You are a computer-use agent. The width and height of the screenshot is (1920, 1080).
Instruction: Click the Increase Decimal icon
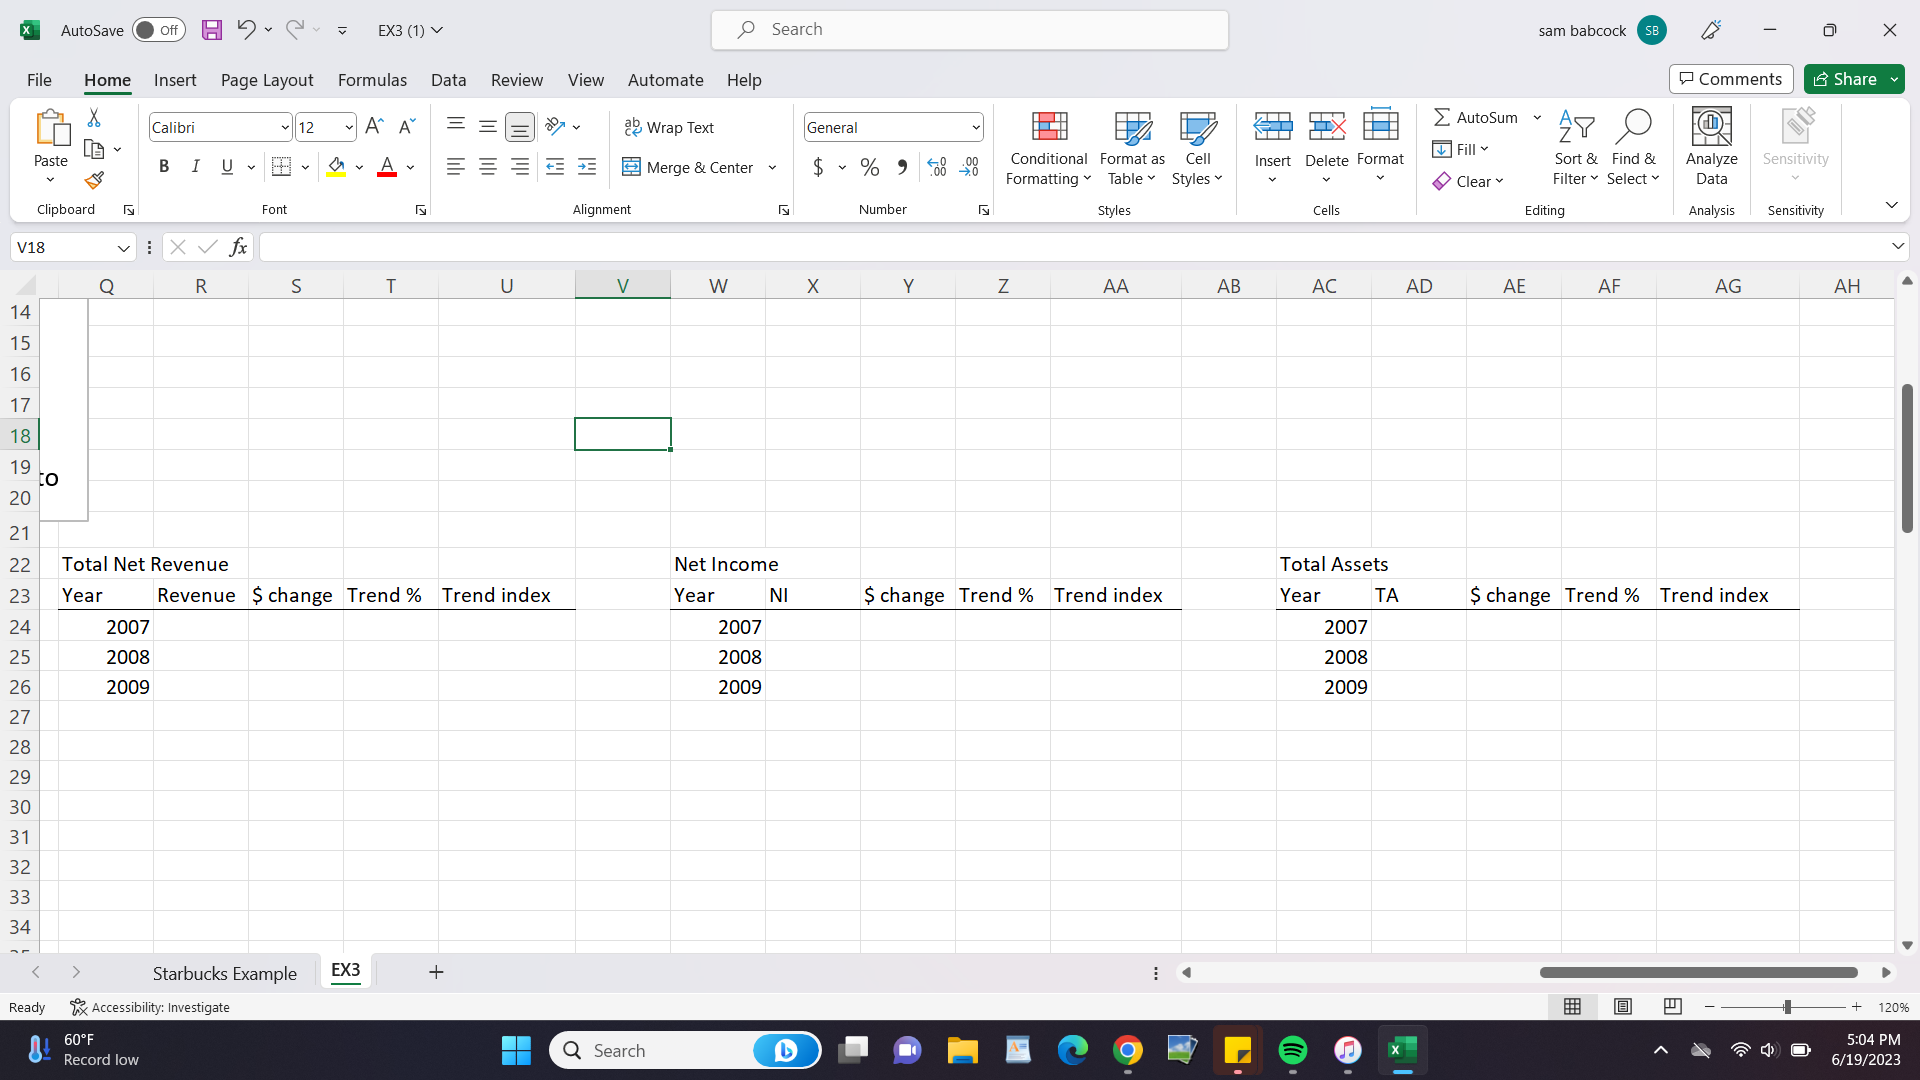coord(936,167)
